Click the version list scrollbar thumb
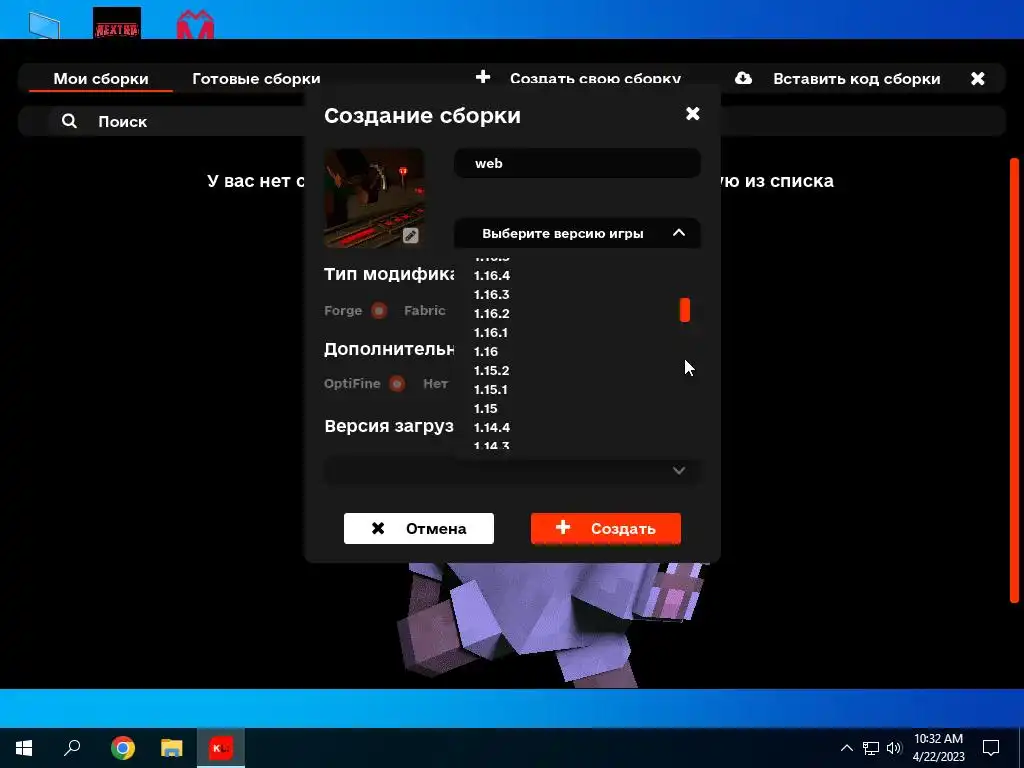 tap(684, 310)
